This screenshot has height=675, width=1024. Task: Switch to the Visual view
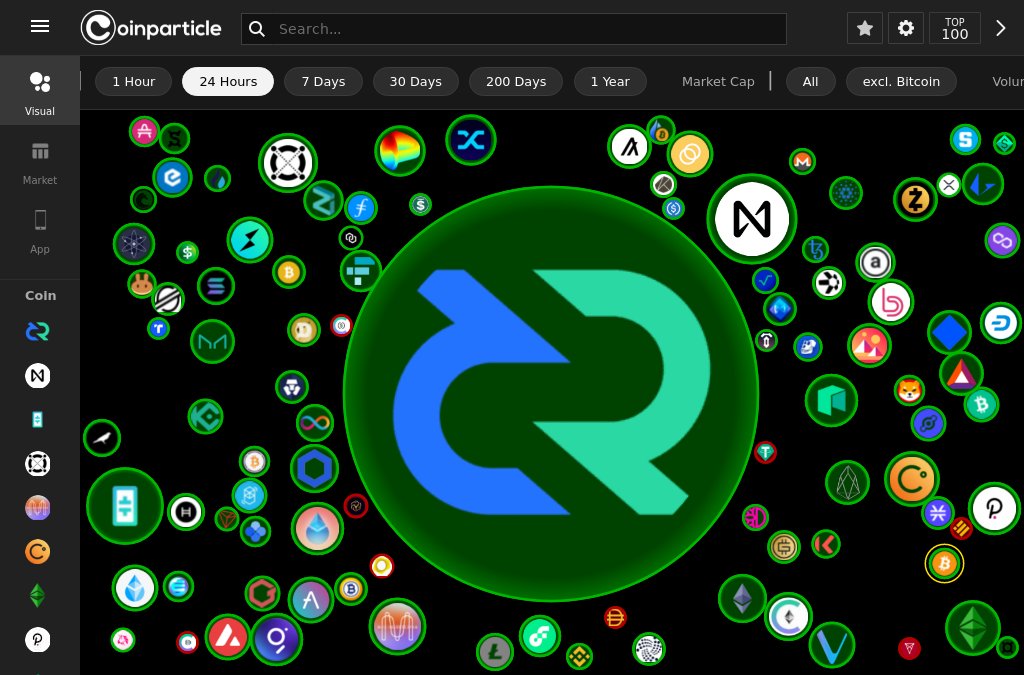click(40, 90)
